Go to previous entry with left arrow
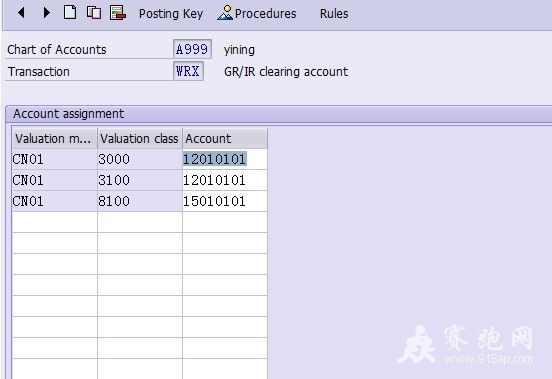The image size is (552, 379). [21, 13]
